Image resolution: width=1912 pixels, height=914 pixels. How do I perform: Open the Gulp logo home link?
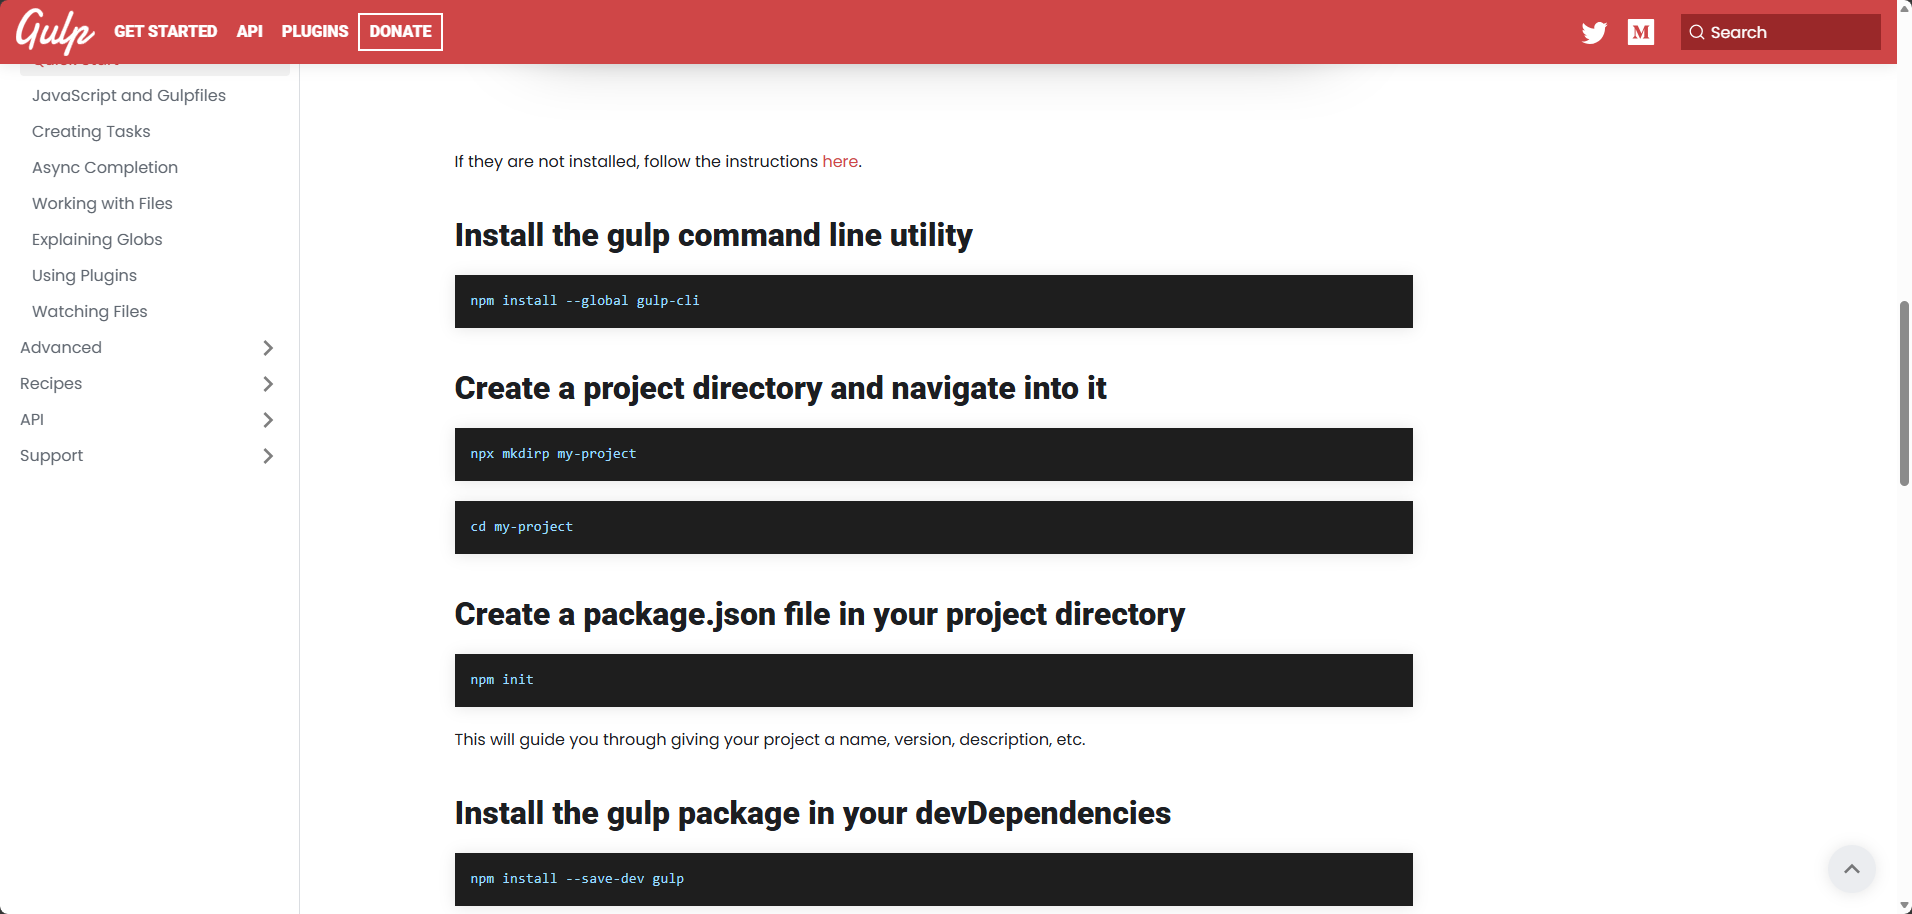pos(55,31)
